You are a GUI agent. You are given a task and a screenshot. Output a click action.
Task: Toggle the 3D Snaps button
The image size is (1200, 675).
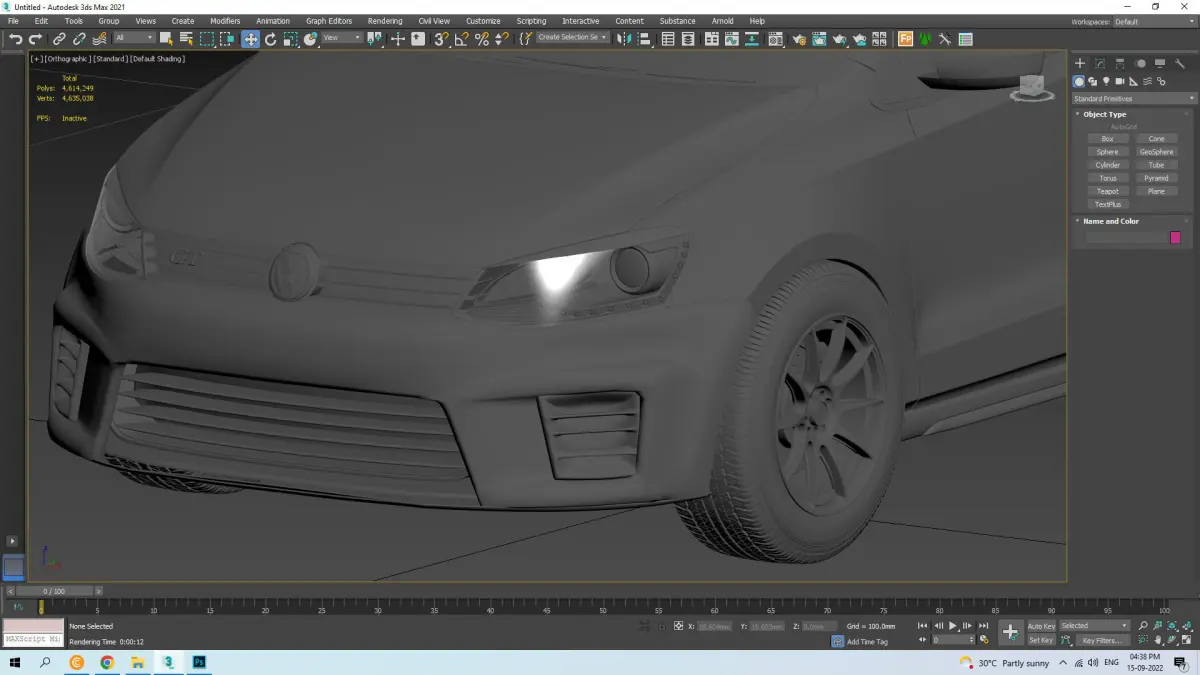441,39
